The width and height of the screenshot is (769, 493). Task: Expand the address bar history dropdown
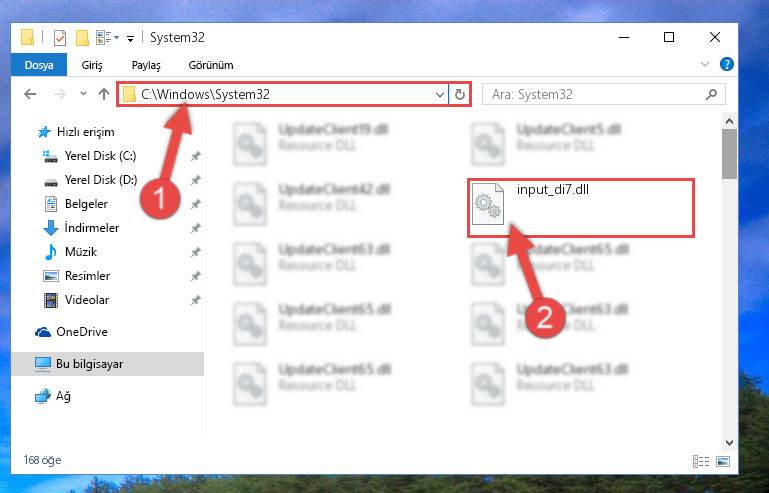coord(440,94)
